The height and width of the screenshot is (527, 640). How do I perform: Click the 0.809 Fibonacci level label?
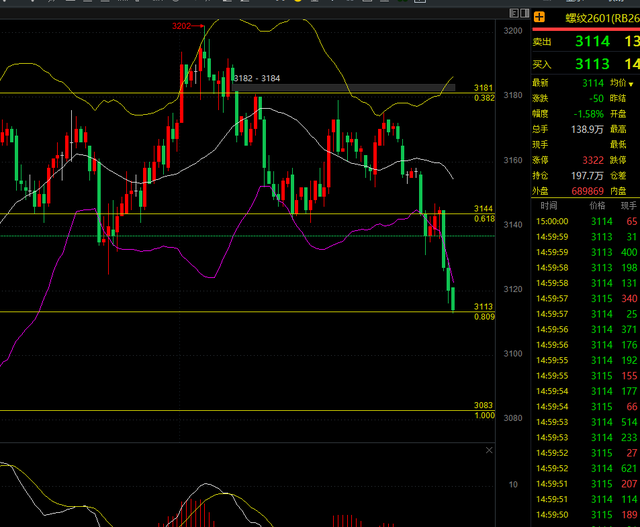point(484,317)
